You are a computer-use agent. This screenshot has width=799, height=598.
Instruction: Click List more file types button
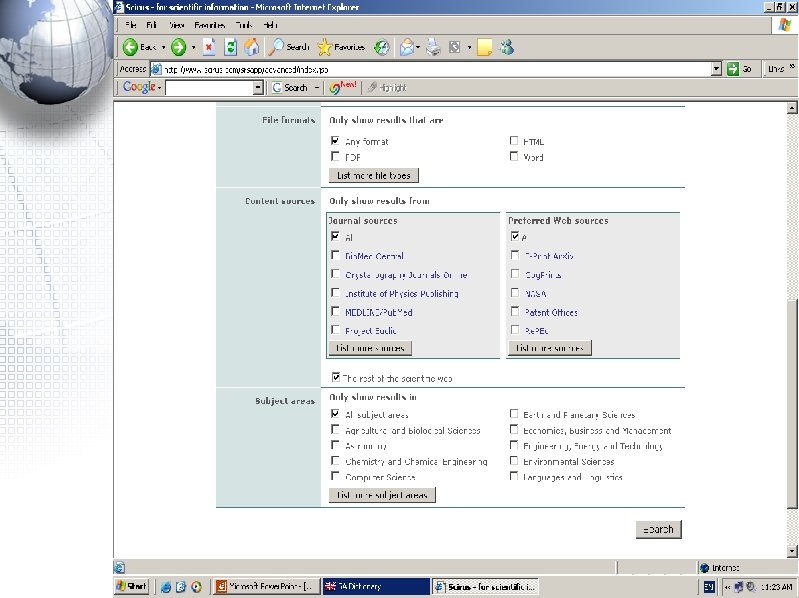coord(374,175)
